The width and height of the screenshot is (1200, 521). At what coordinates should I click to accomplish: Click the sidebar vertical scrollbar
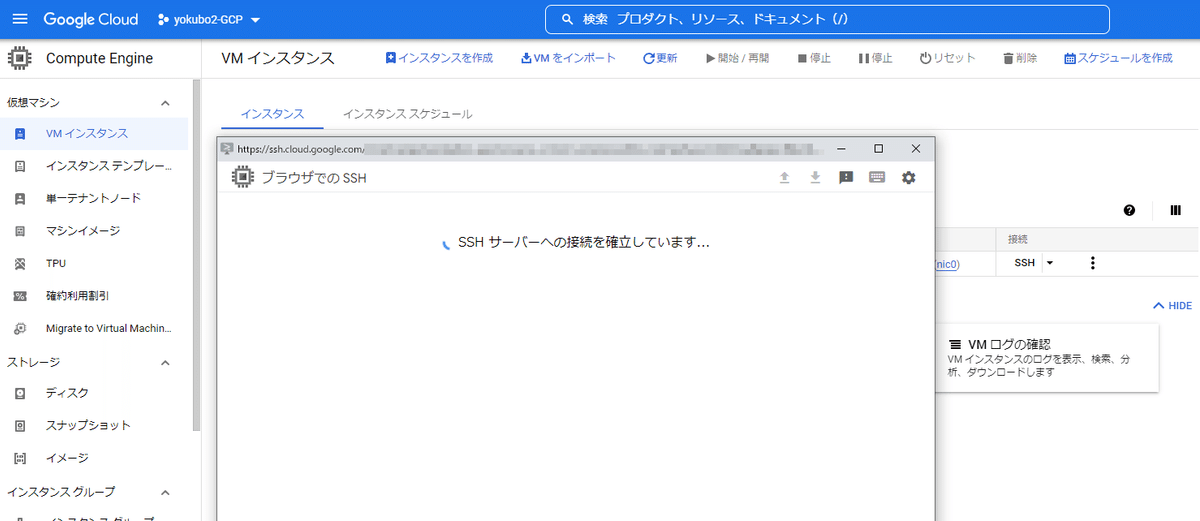tap(197, 255)
